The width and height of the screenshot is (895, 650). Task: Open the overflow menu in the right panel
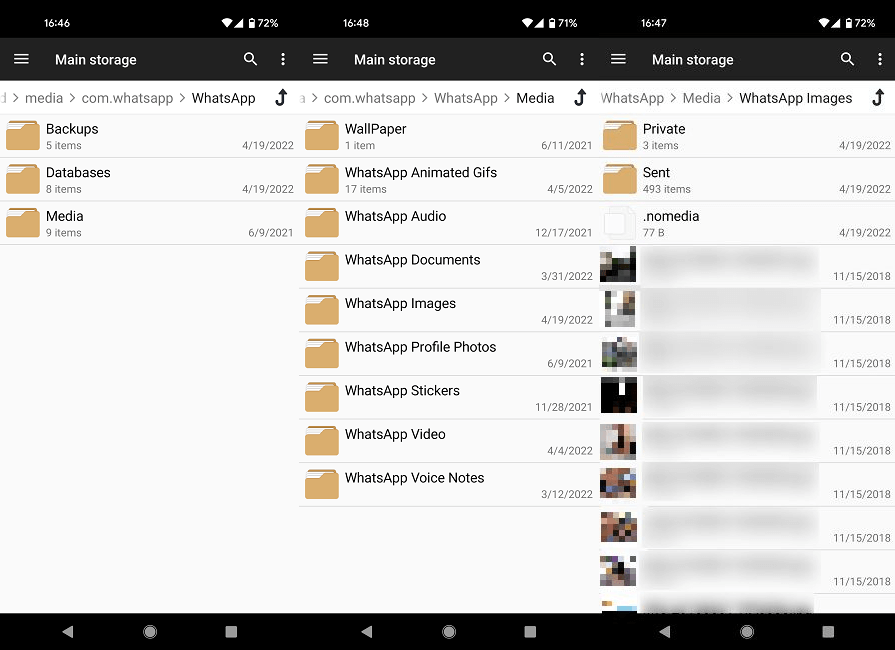pyautogui.click(x=881, y=59)
